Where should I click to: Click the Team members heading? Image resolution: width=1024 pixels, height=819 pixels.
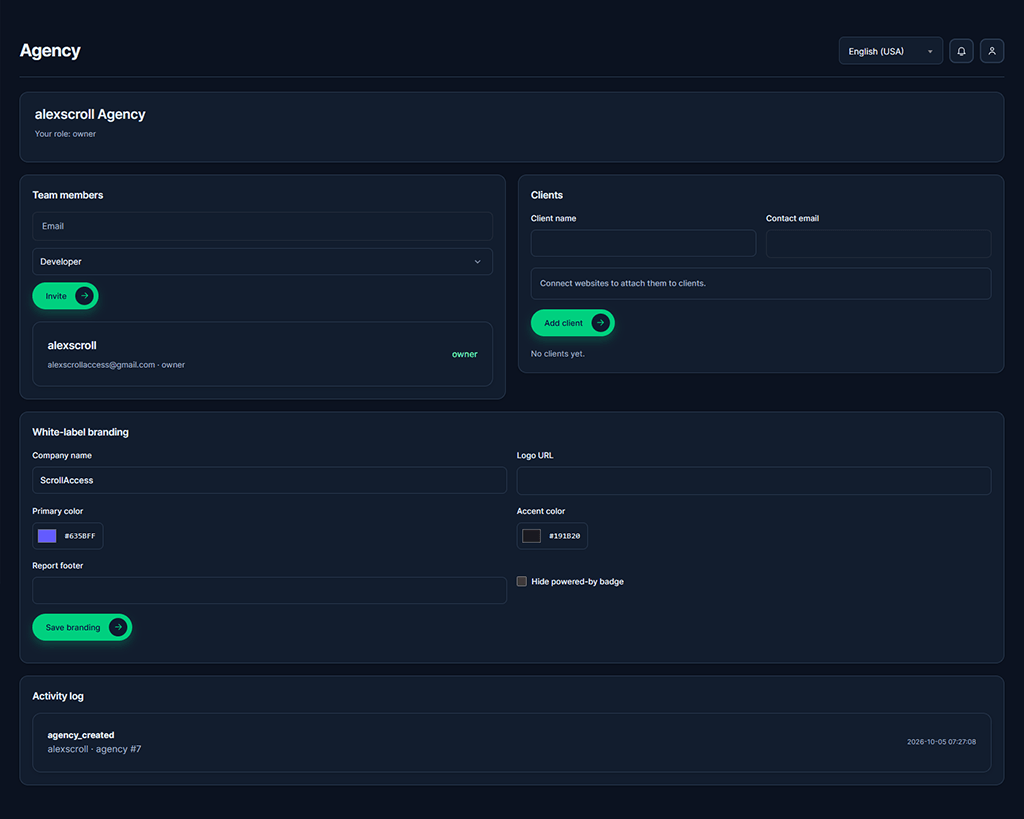coord(68,195)
